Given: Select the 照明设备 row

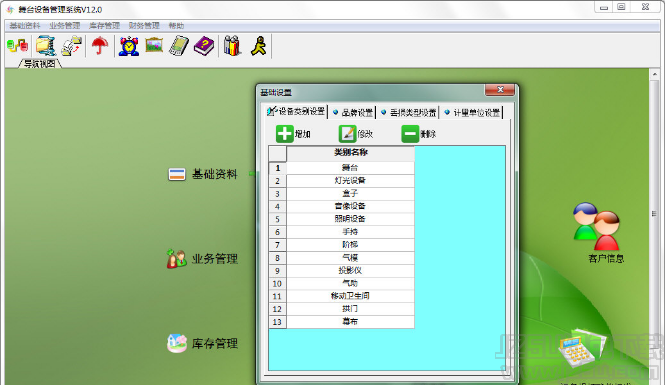Looking at the screenshot, I should pos(350,219).
